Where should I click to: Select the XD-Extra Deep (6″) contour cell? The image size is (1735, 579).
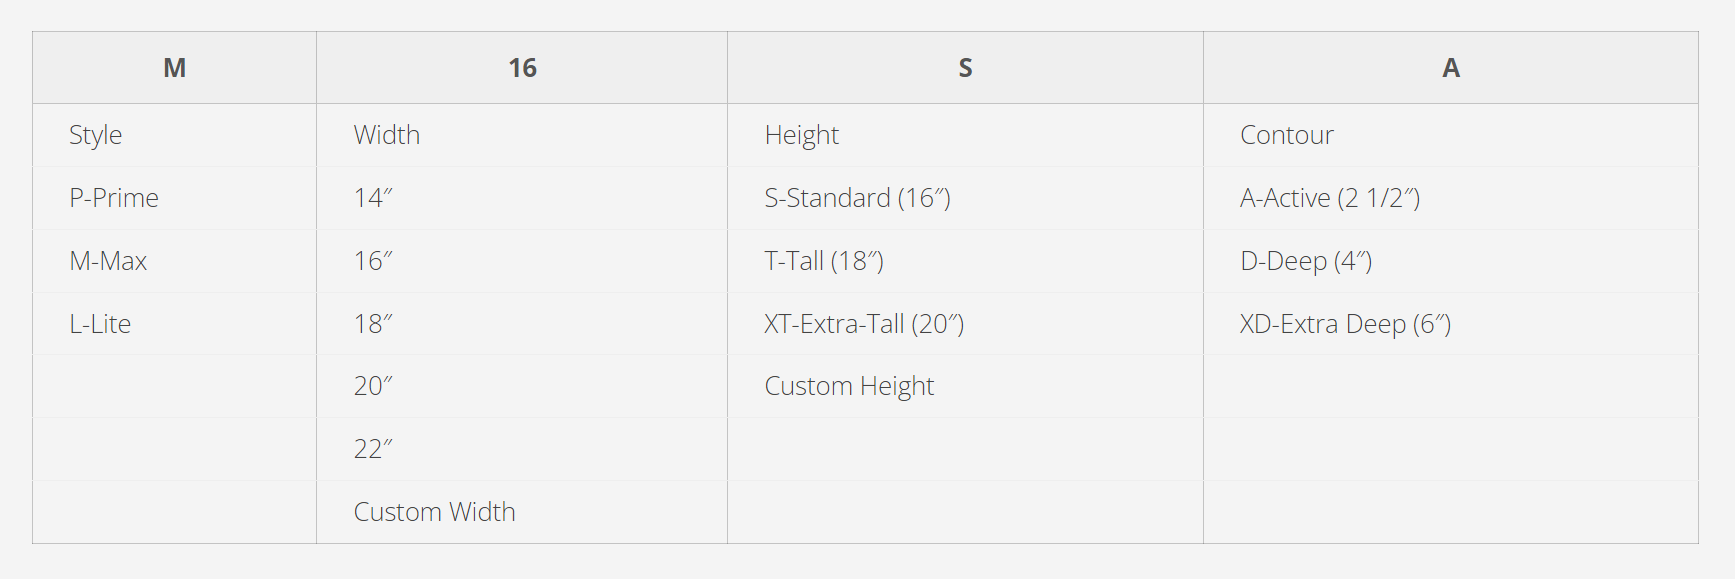pos(1345,324)
